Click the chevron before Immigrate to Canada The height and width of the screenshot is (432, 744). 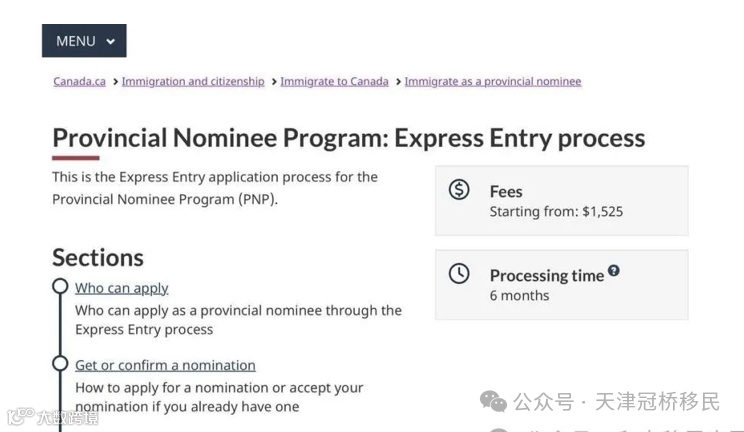273,82
